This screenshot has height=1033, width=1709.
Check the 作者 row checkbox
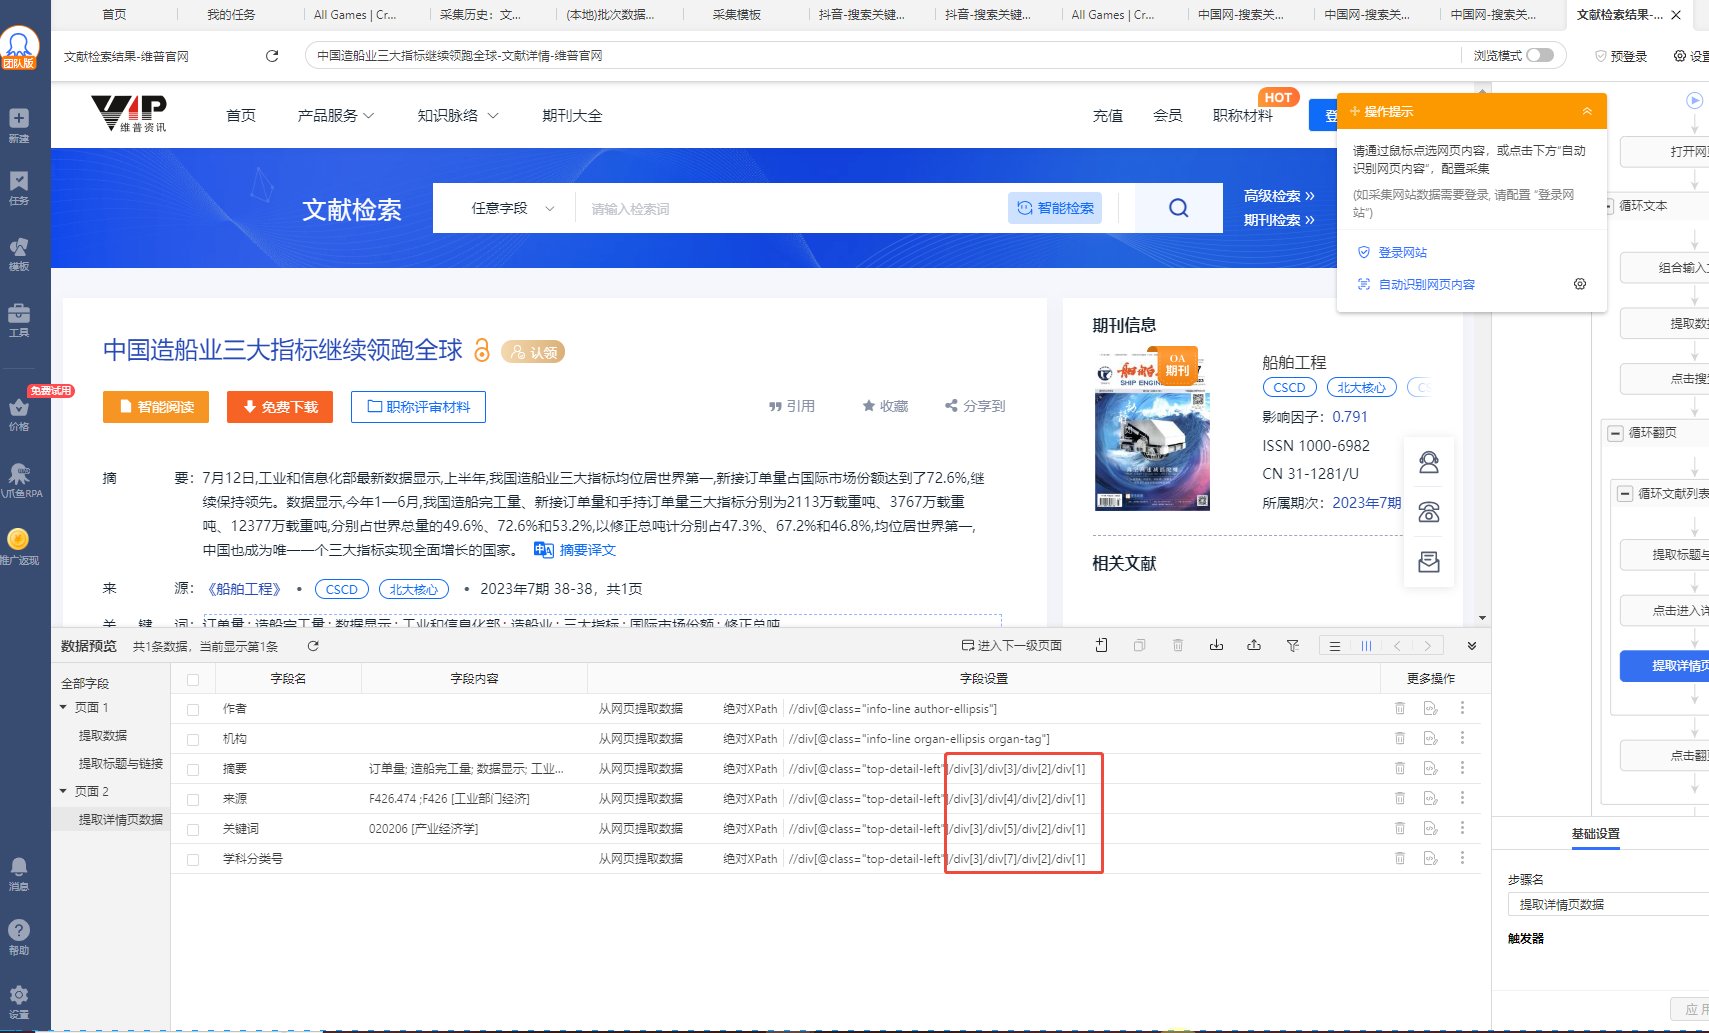pyautogui.click(x=193, y=709)
